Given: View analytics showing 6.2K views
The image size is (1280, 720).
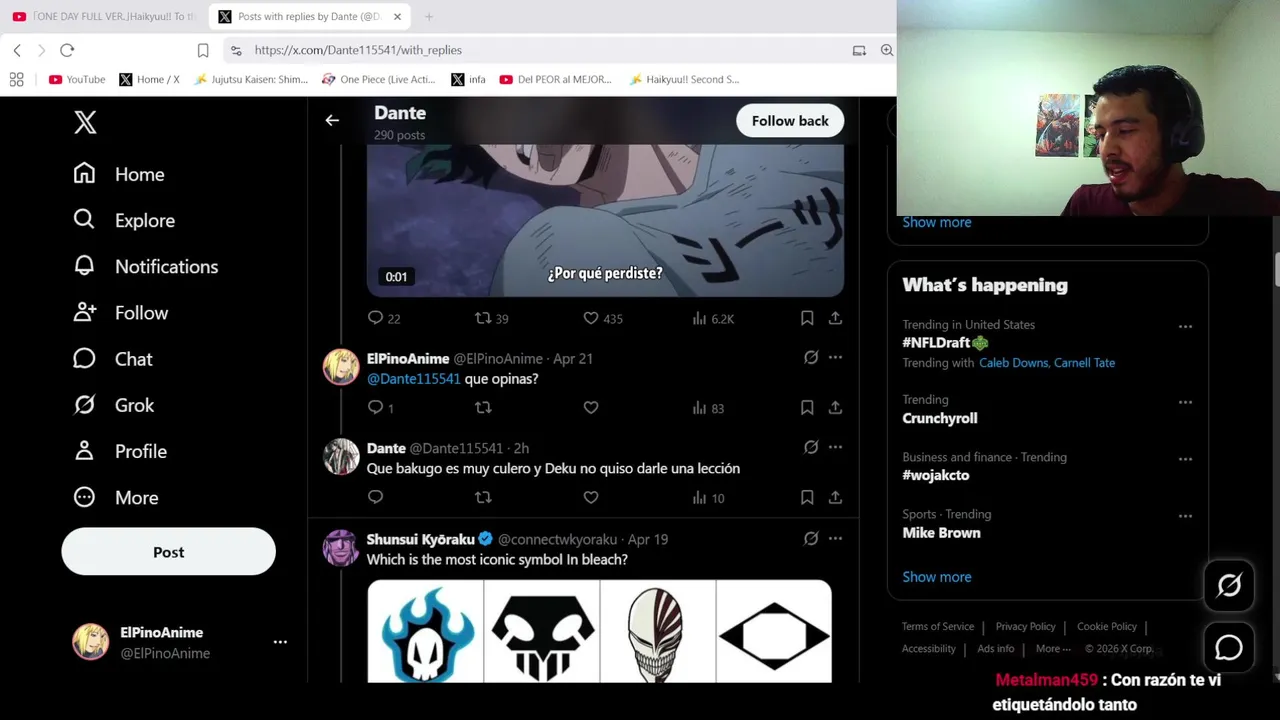Looking at the screenshot, I should coord(713,318).
